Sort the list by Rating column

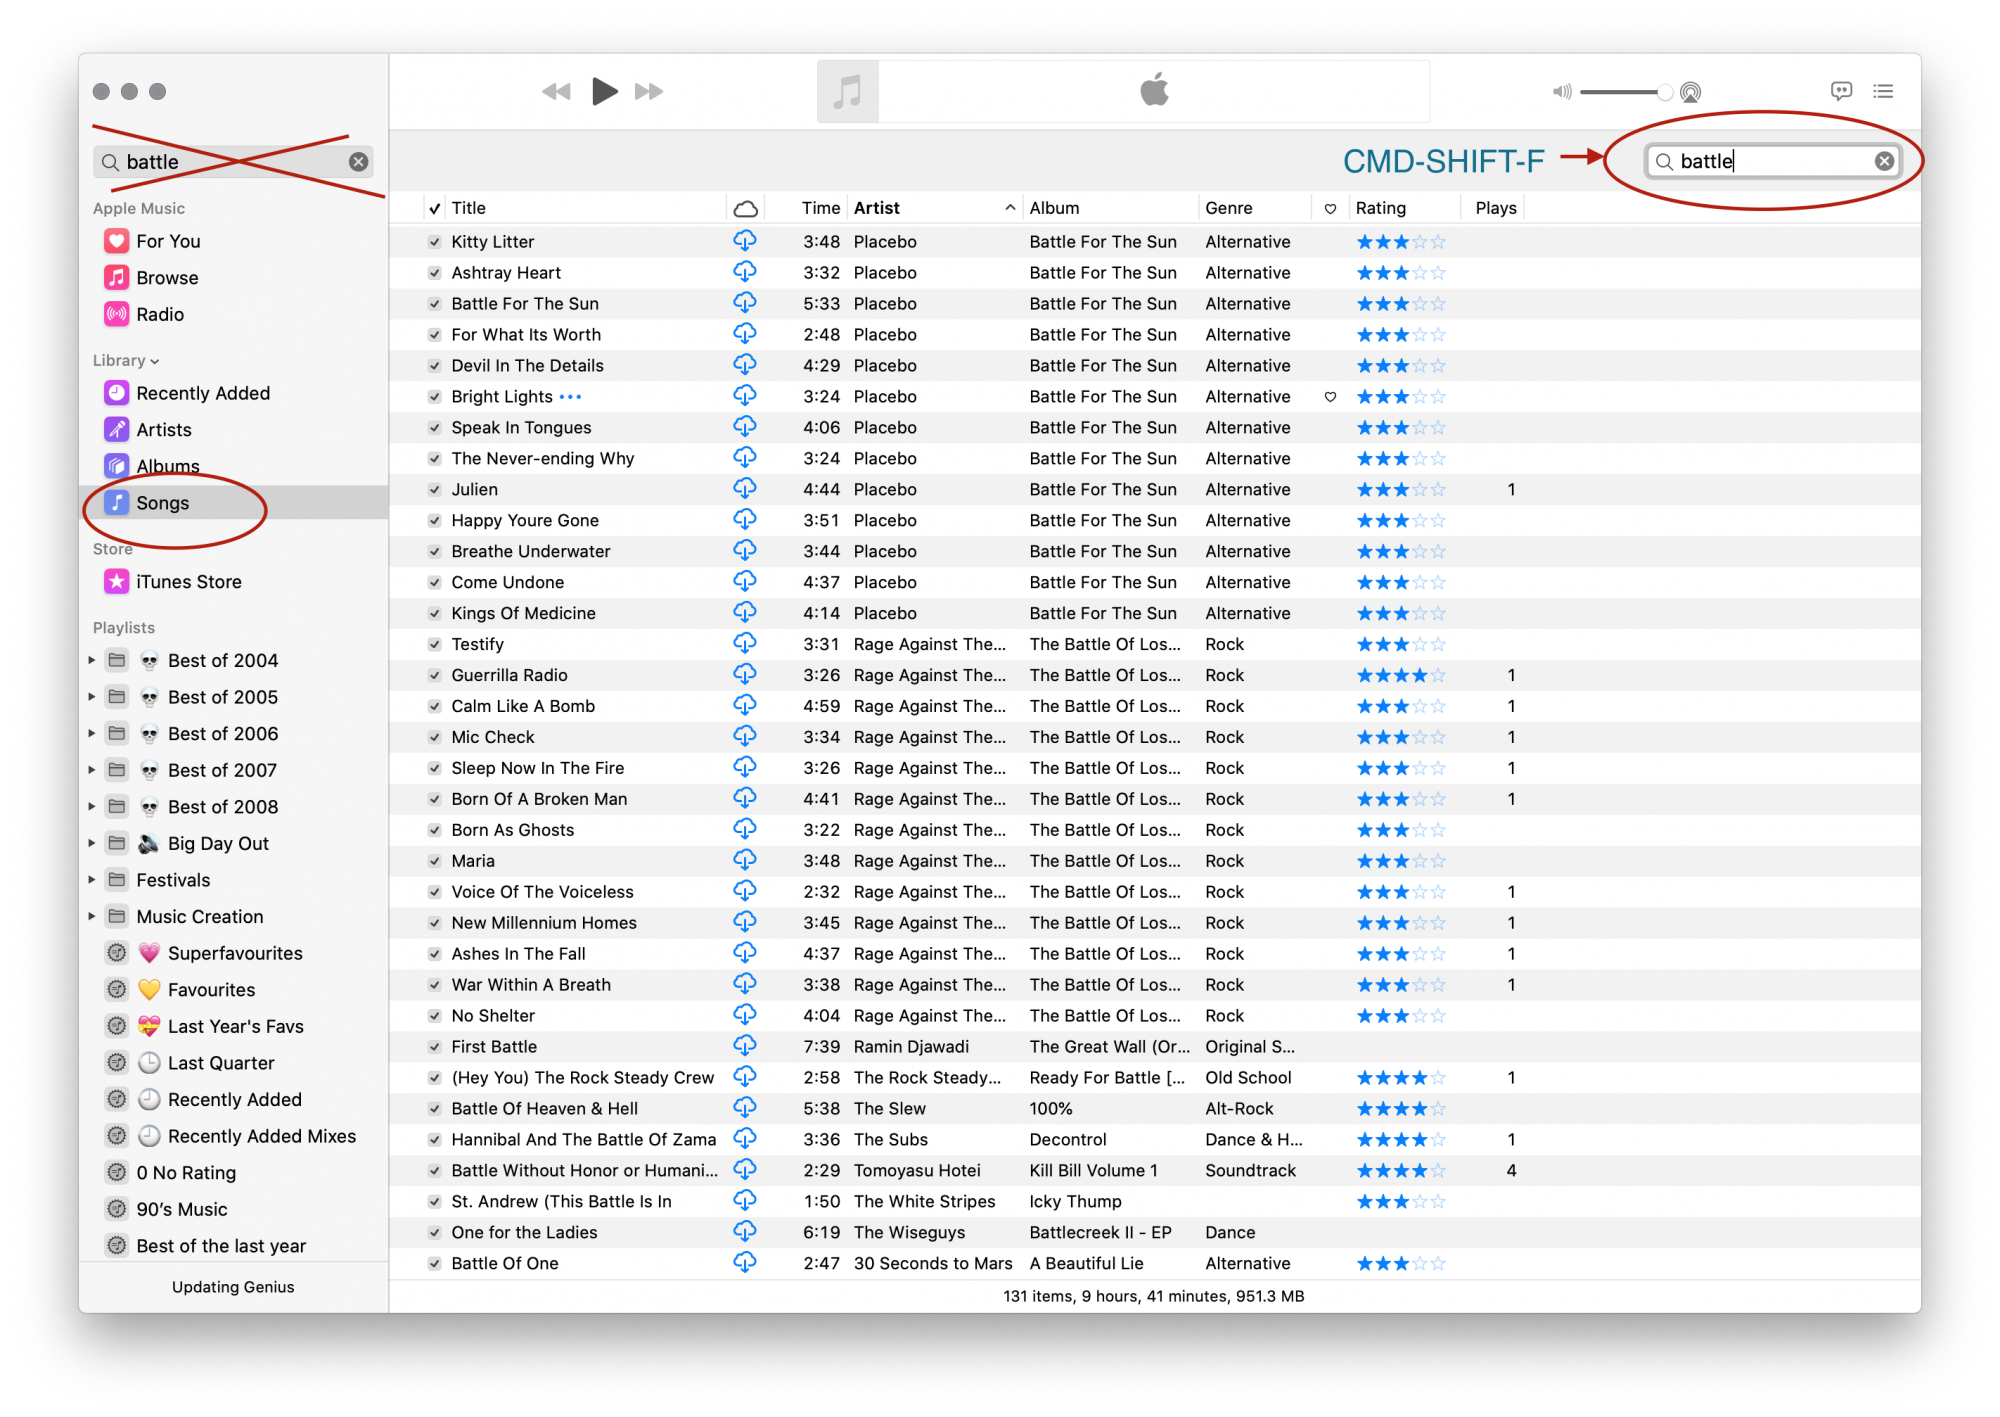(x=1381, y=208)
